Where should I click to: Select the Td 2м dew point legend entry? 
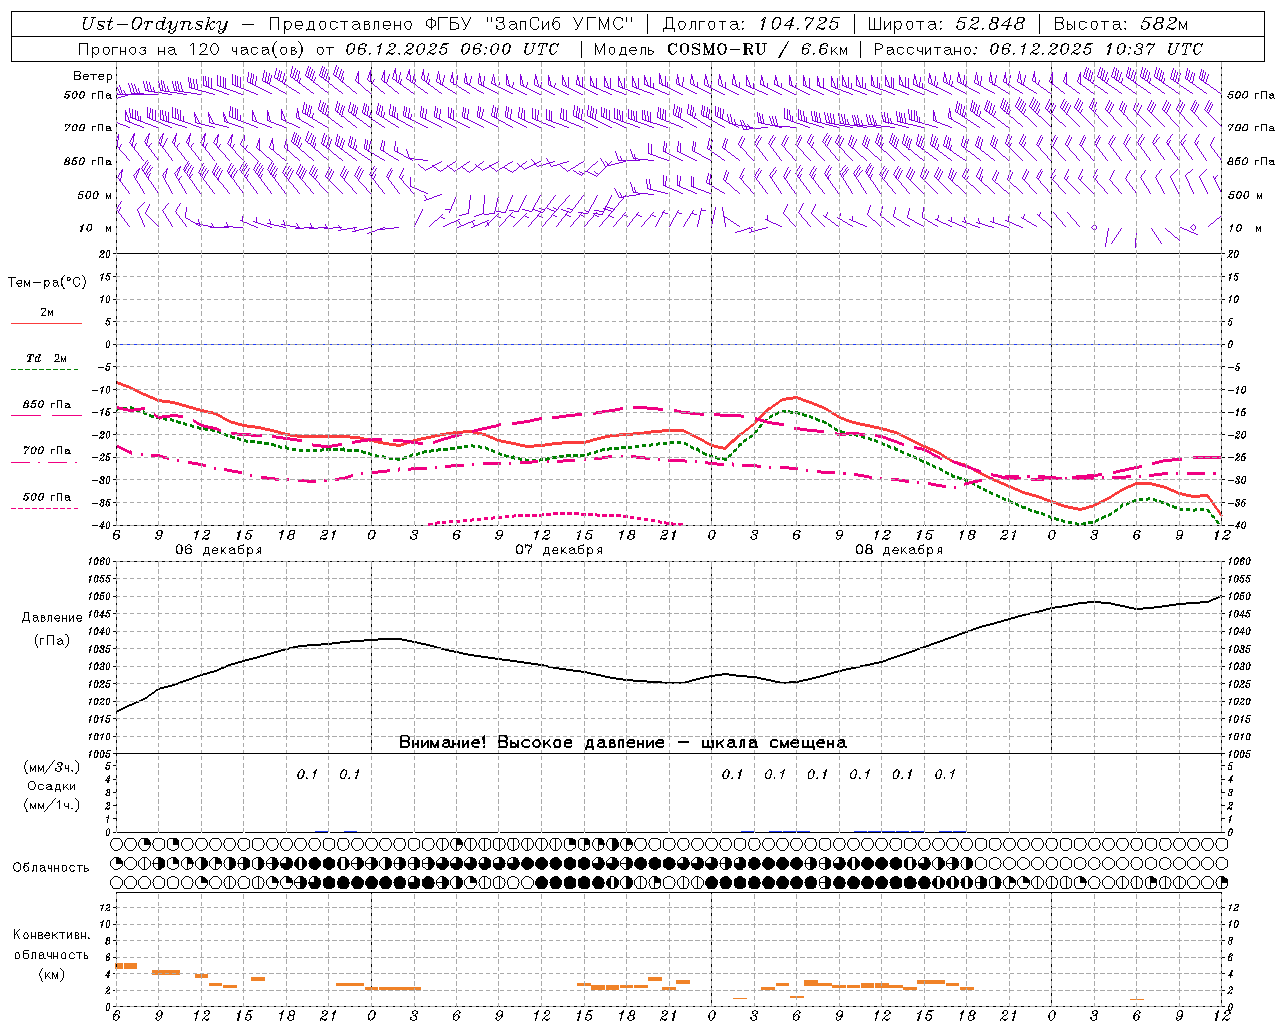pos(47,358)
